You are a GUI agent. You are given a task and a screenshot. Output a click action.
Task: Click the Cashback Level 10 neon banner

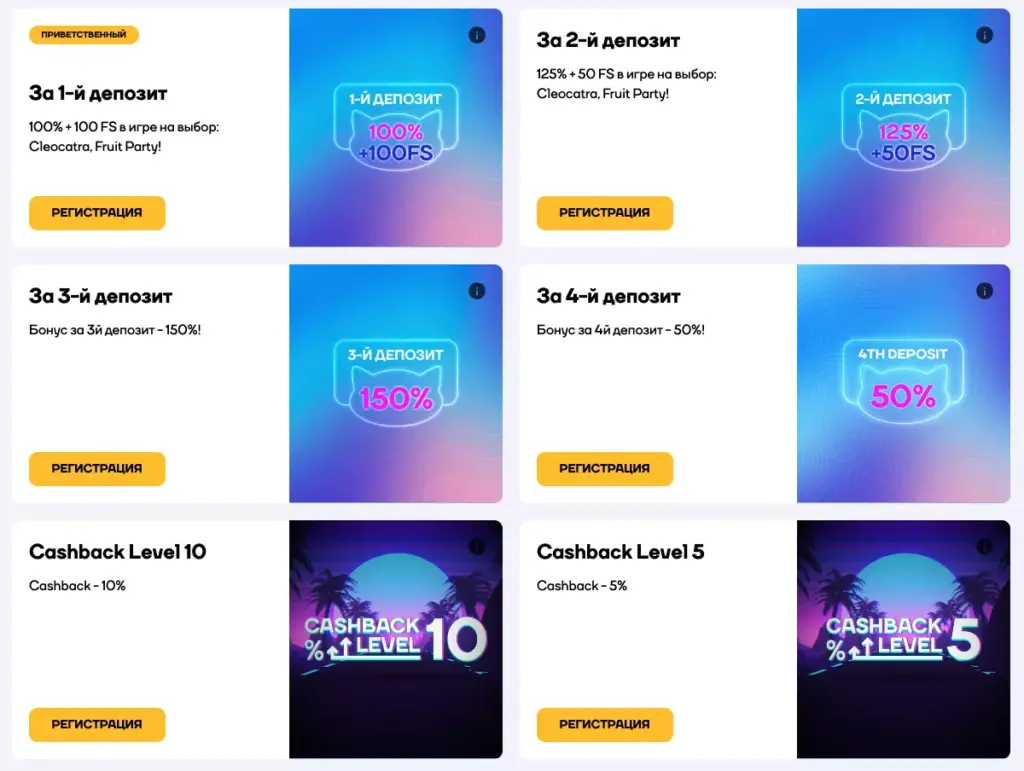coord(396,640)
